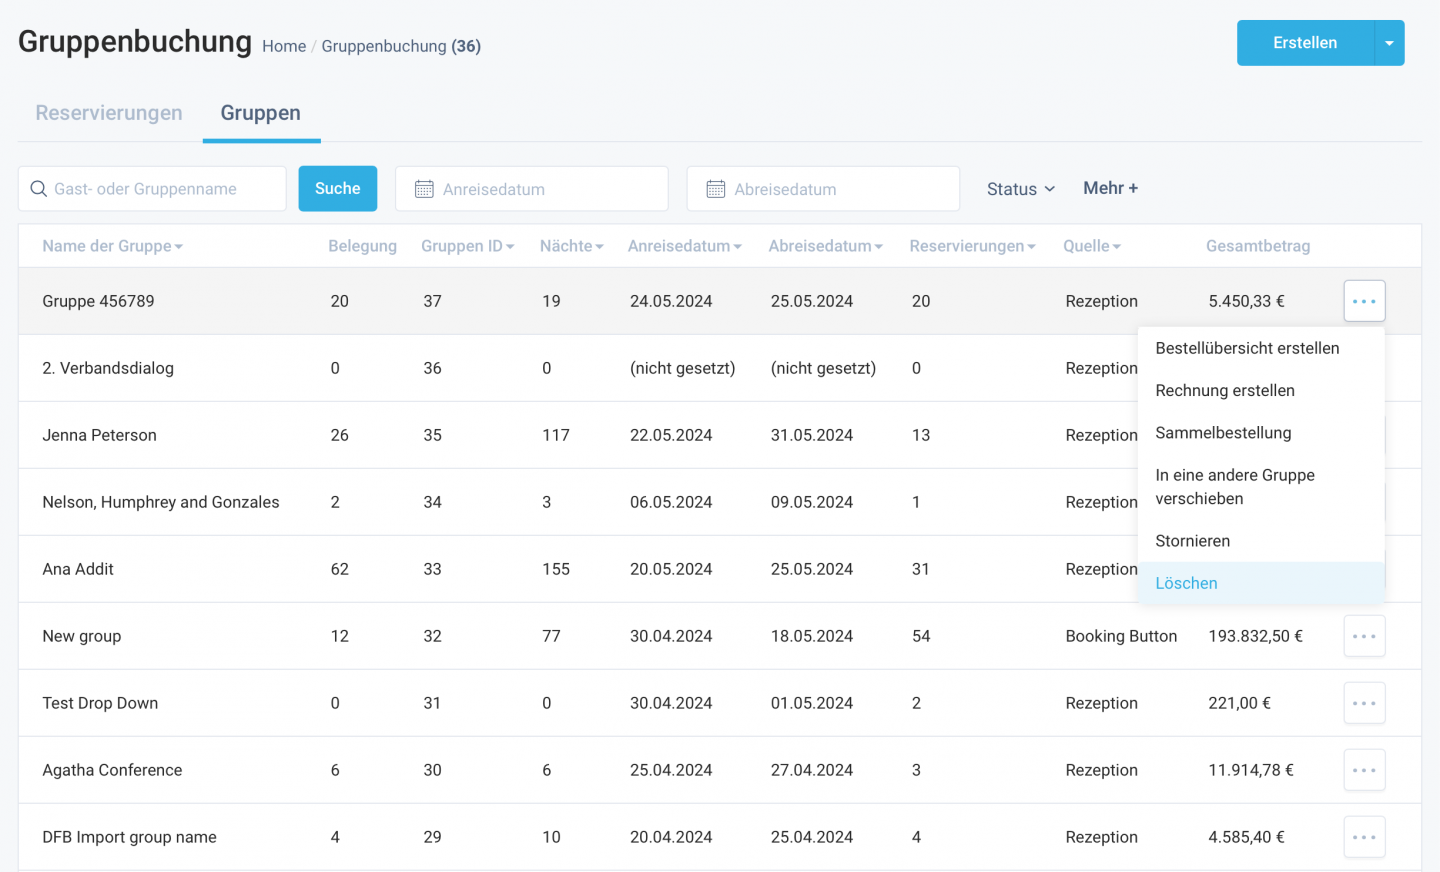Image resolution: width=1440 pixels, height=872 pixels.
Task: Open group Nelson, Humphrey and Gonzales
Action: pos(161,502)
